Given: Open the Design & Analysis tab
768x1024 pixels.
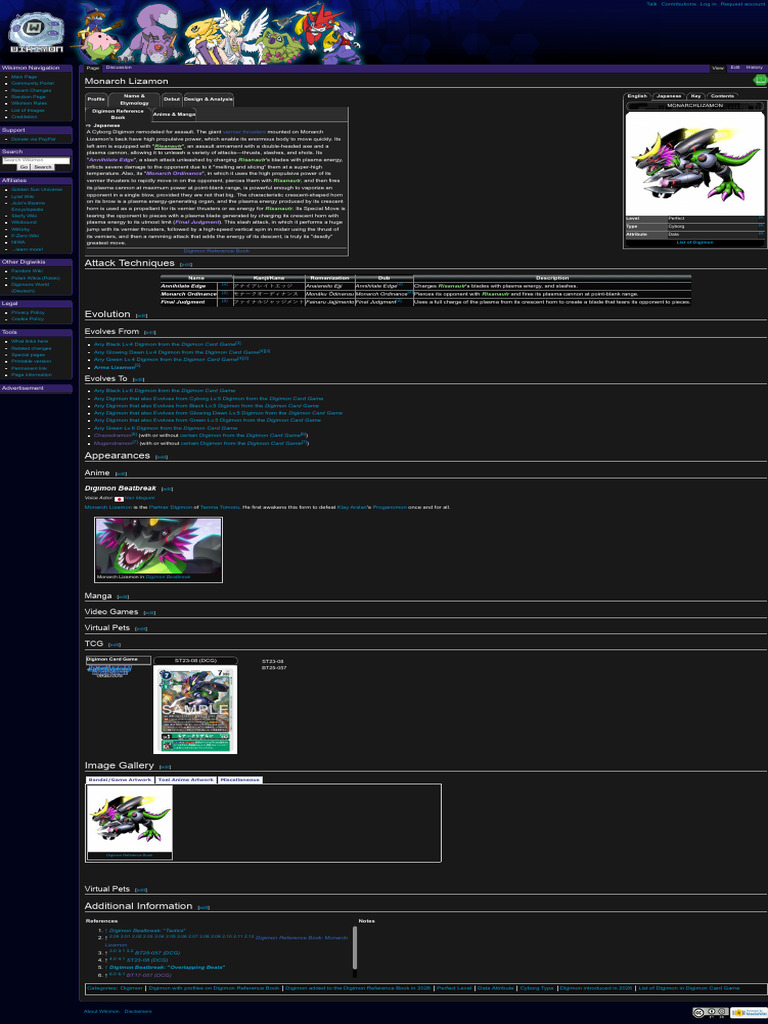Looking at the screenshot, I should click(x=208, y=99).
